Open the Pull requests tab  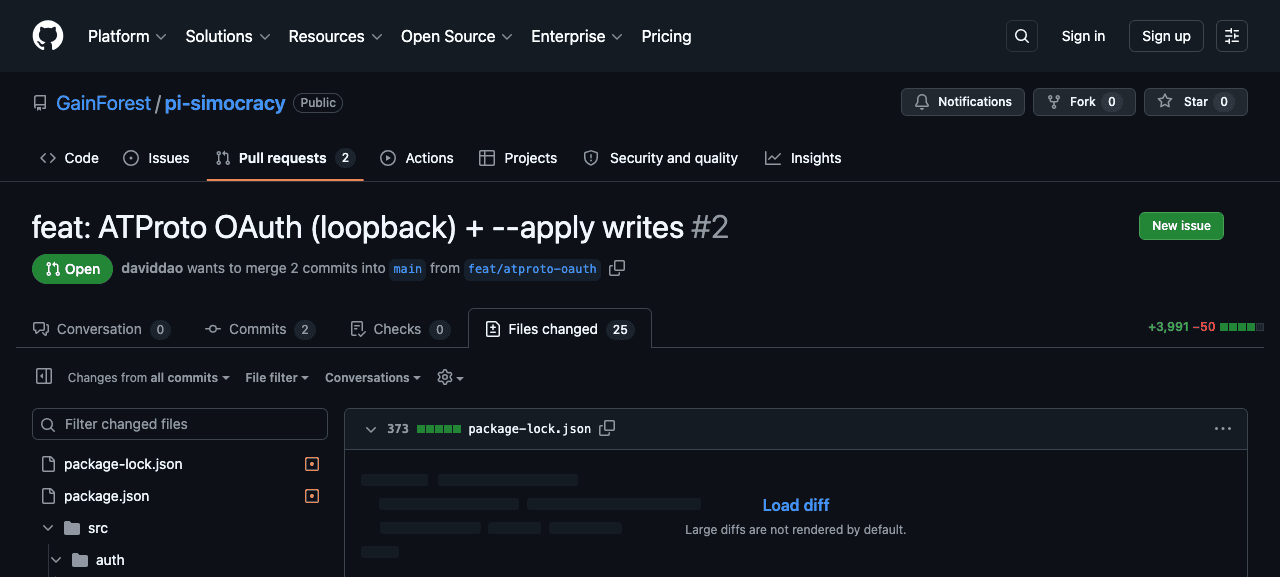[285, 158]
